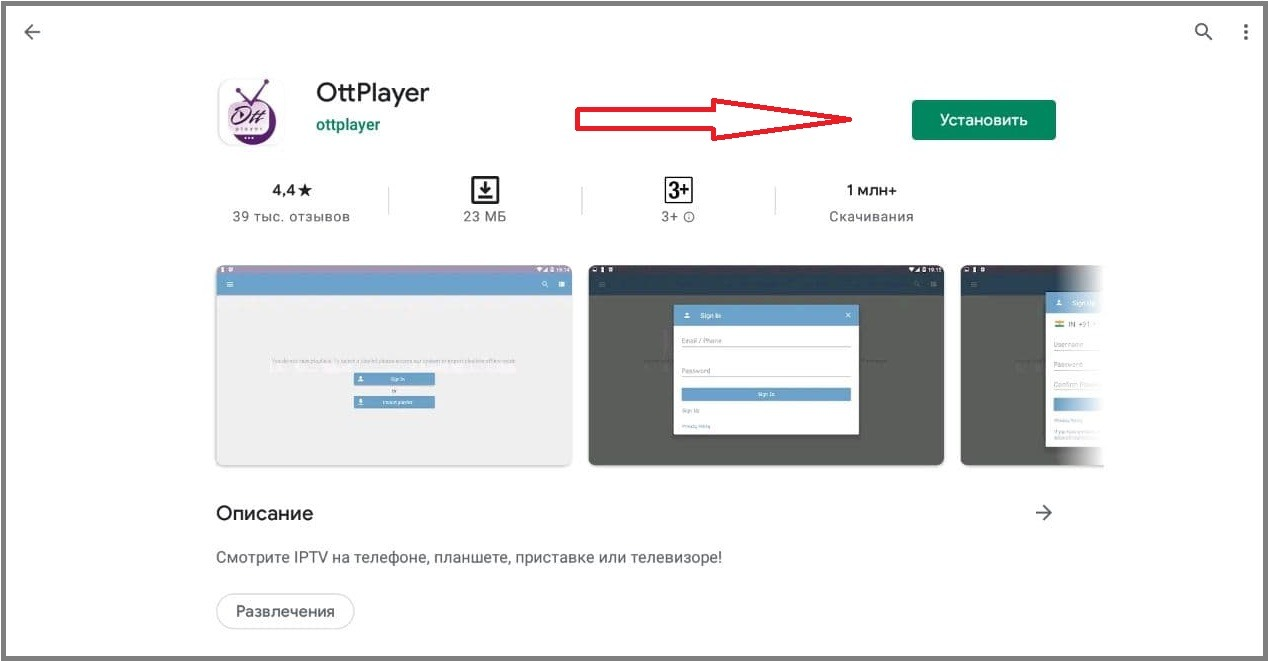Click the Описание section heading
Viewport: 1268px width, 661px height.
tap(264, 513)
